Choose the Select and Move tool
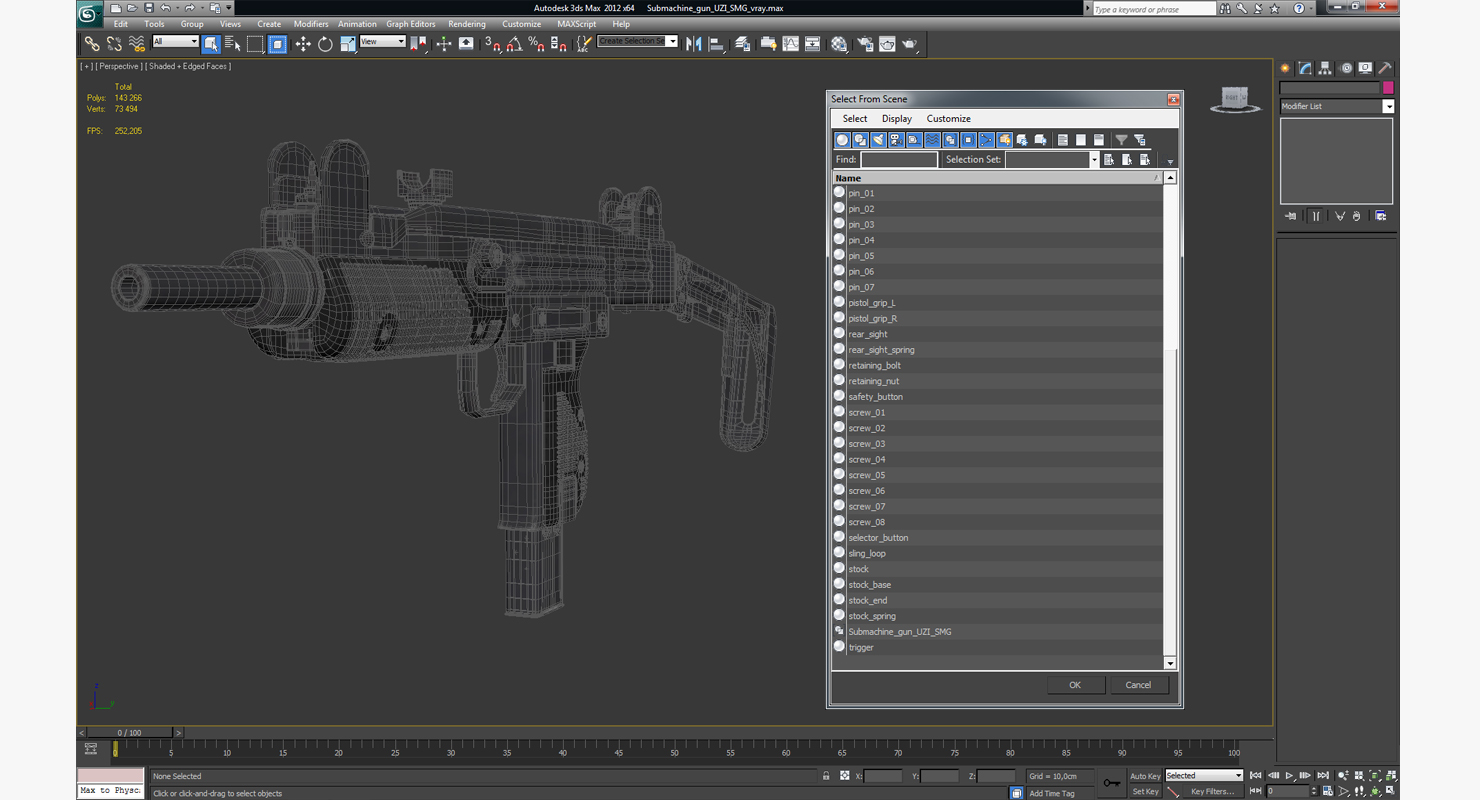Image resolution: width=1480 pixels, height=800 pixels. pos(303,44)
